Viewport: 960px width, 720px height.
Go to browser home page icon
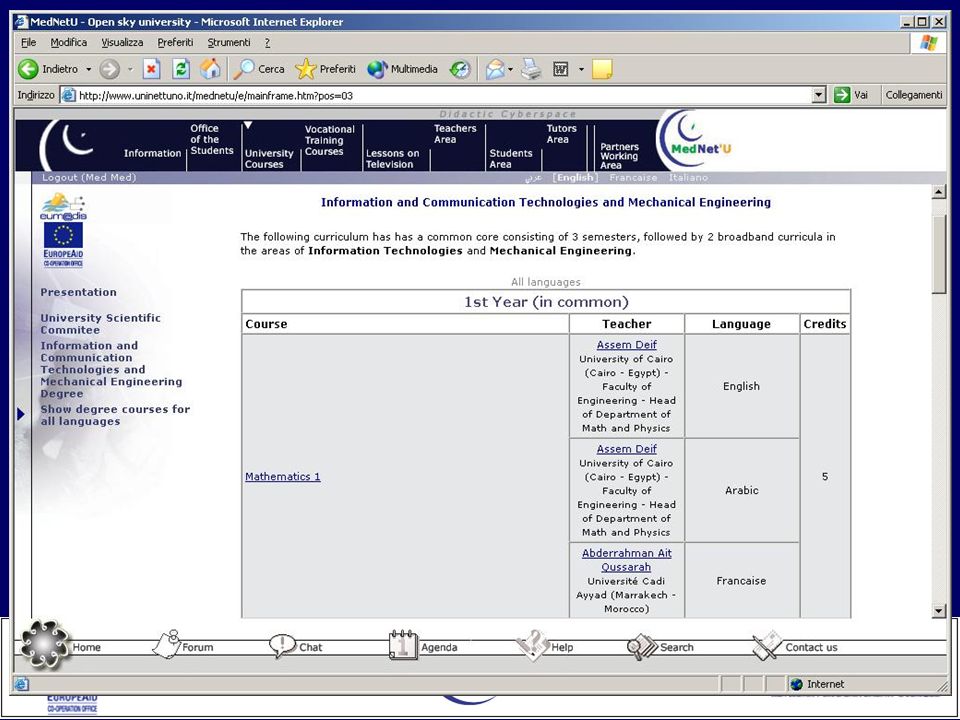(x=210, y=69)
